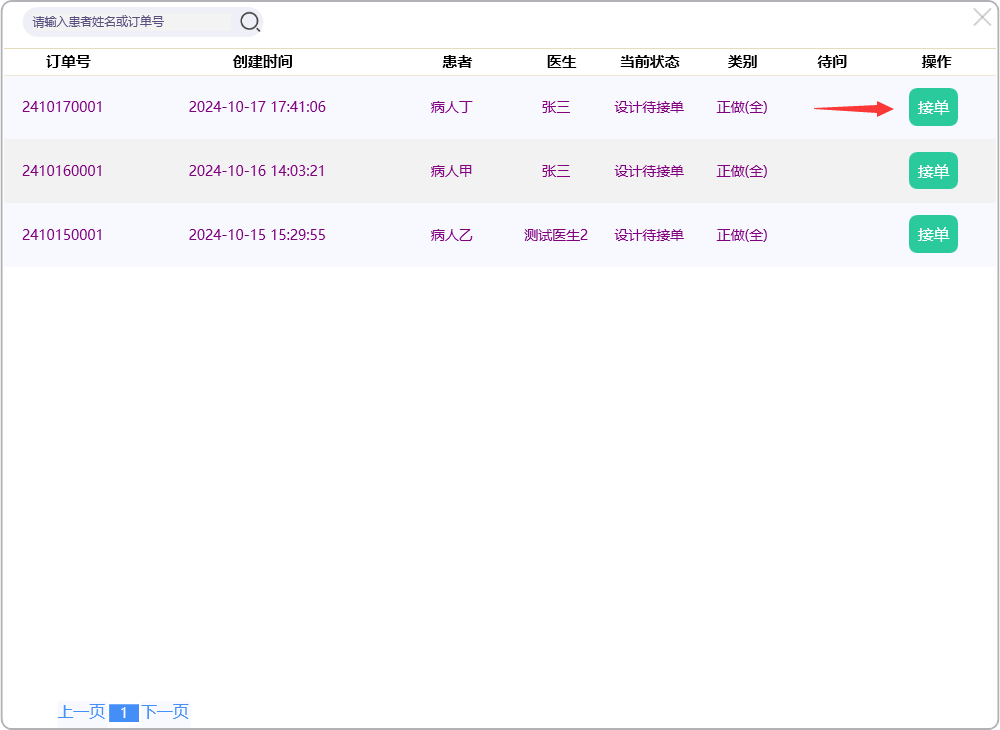
Task: Close the order list dialog
Action: (x=982, y=17)
